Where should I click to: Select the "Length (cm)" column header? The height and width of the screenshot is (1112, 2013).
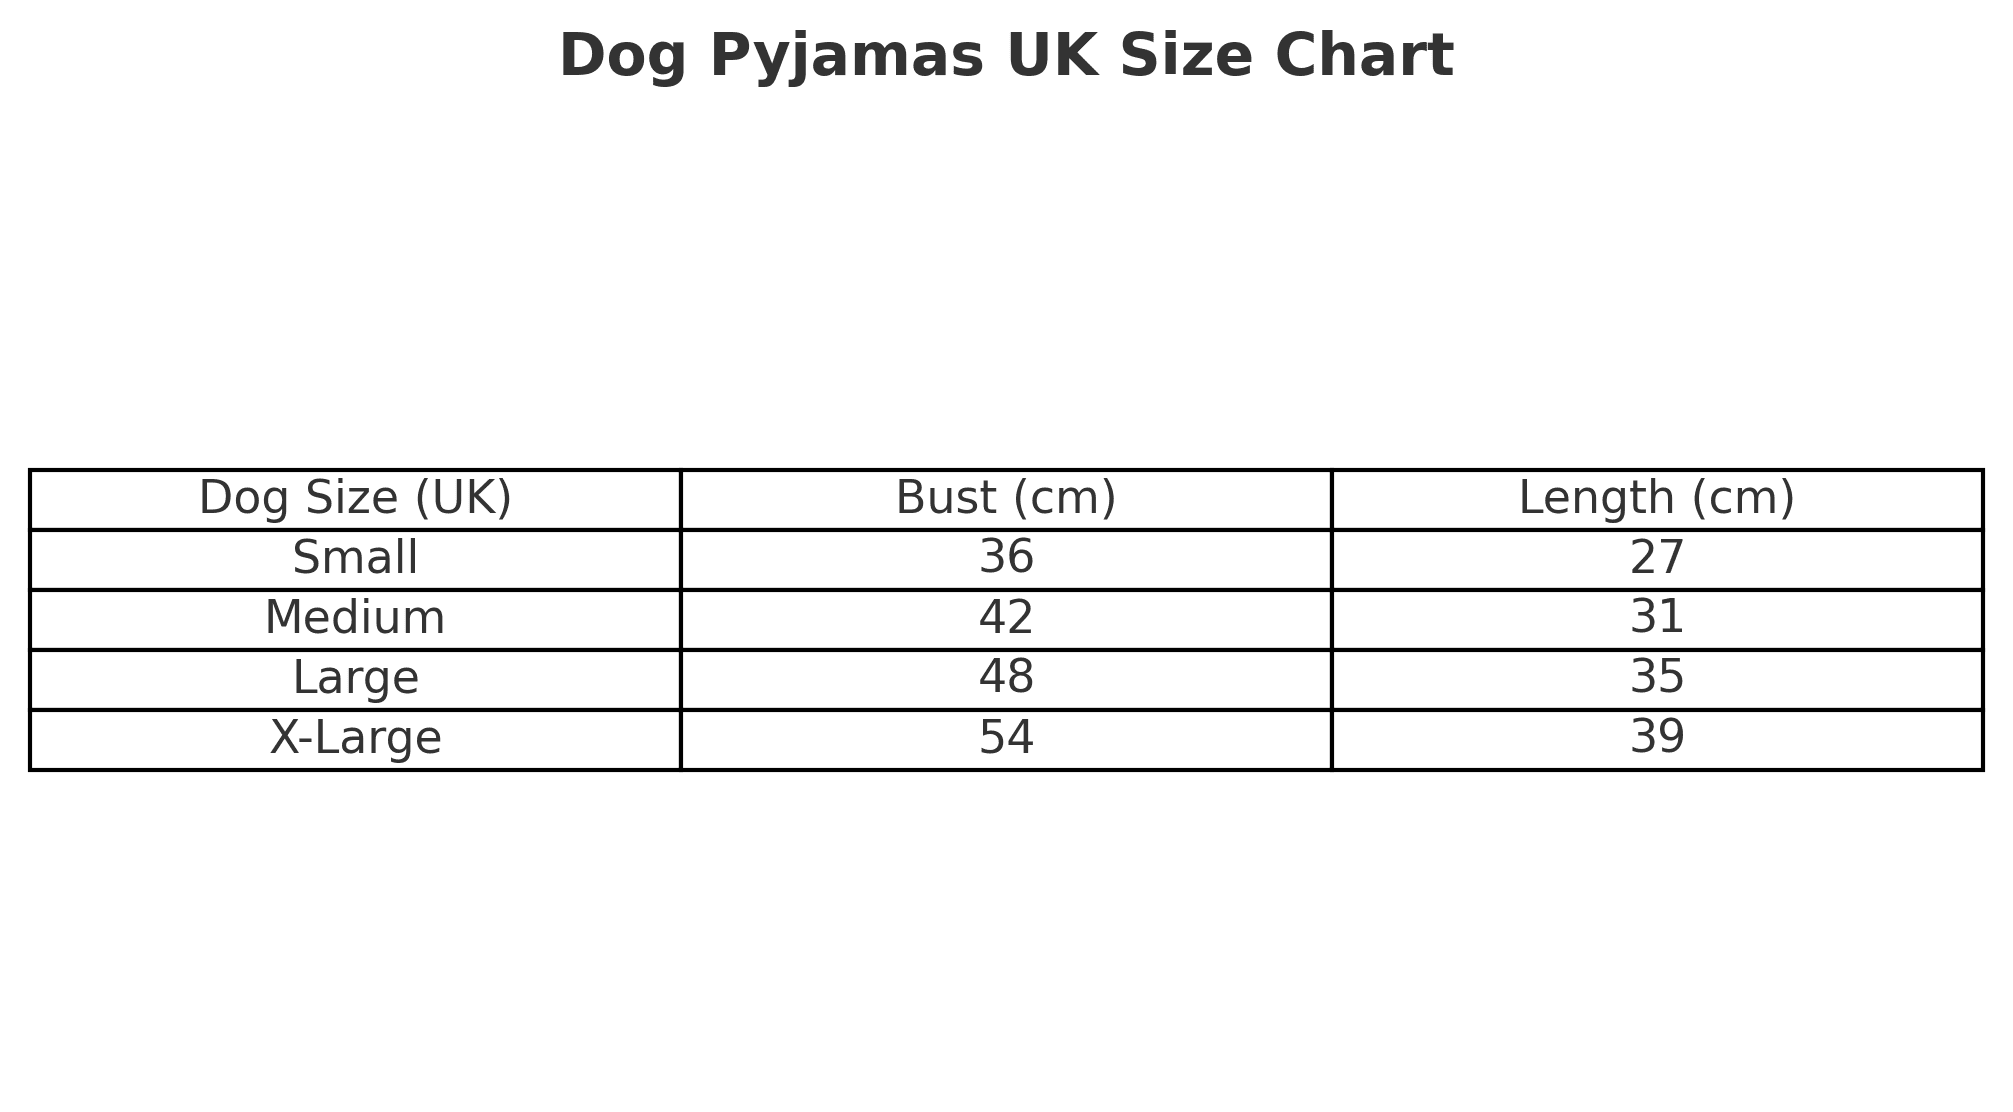[1656, 499]
